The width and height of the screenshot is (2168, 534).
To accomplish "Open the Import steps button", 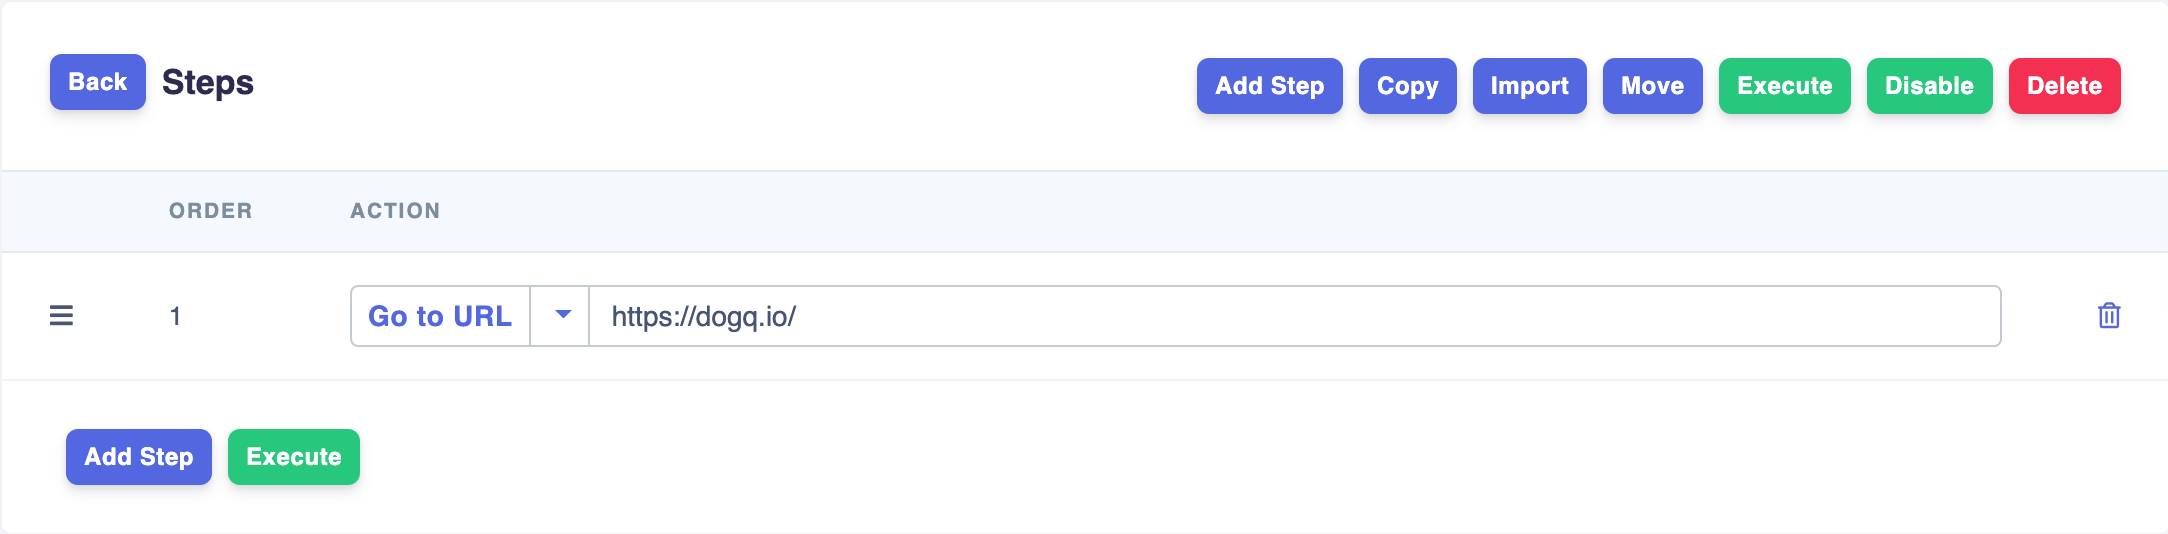I will (x=1530, y=86).
